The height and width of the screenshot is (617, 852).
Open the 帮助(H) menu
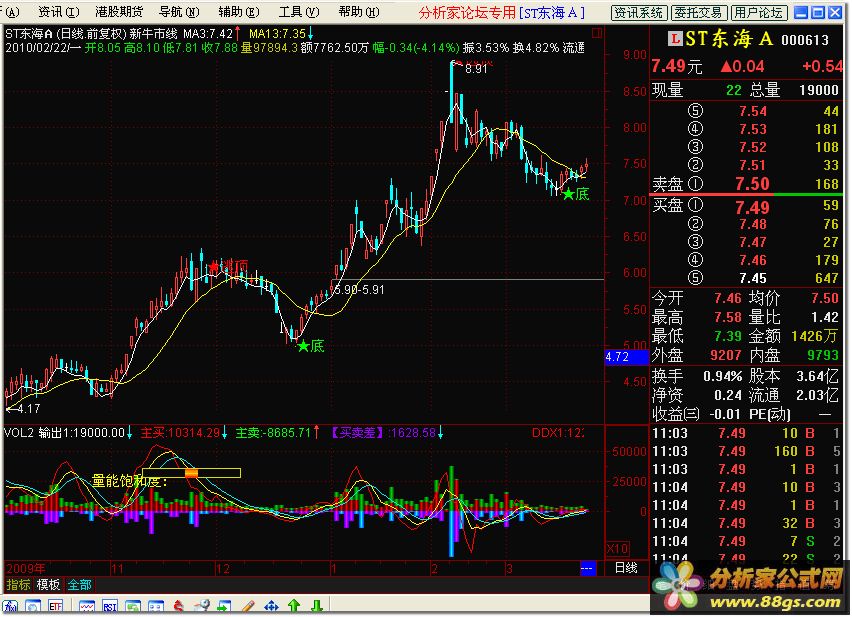(359, 12)
